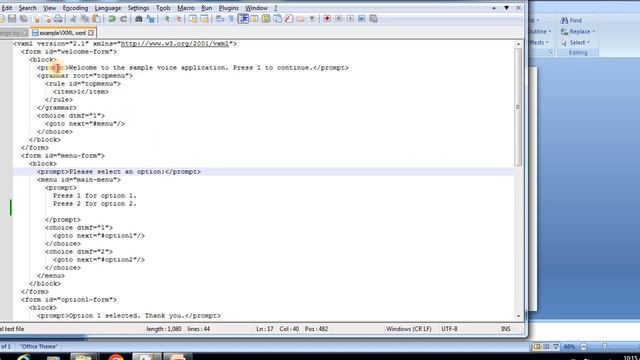Click the Playback macro icon
Viewport: 640px width, 360px height.
coord(350,19)
